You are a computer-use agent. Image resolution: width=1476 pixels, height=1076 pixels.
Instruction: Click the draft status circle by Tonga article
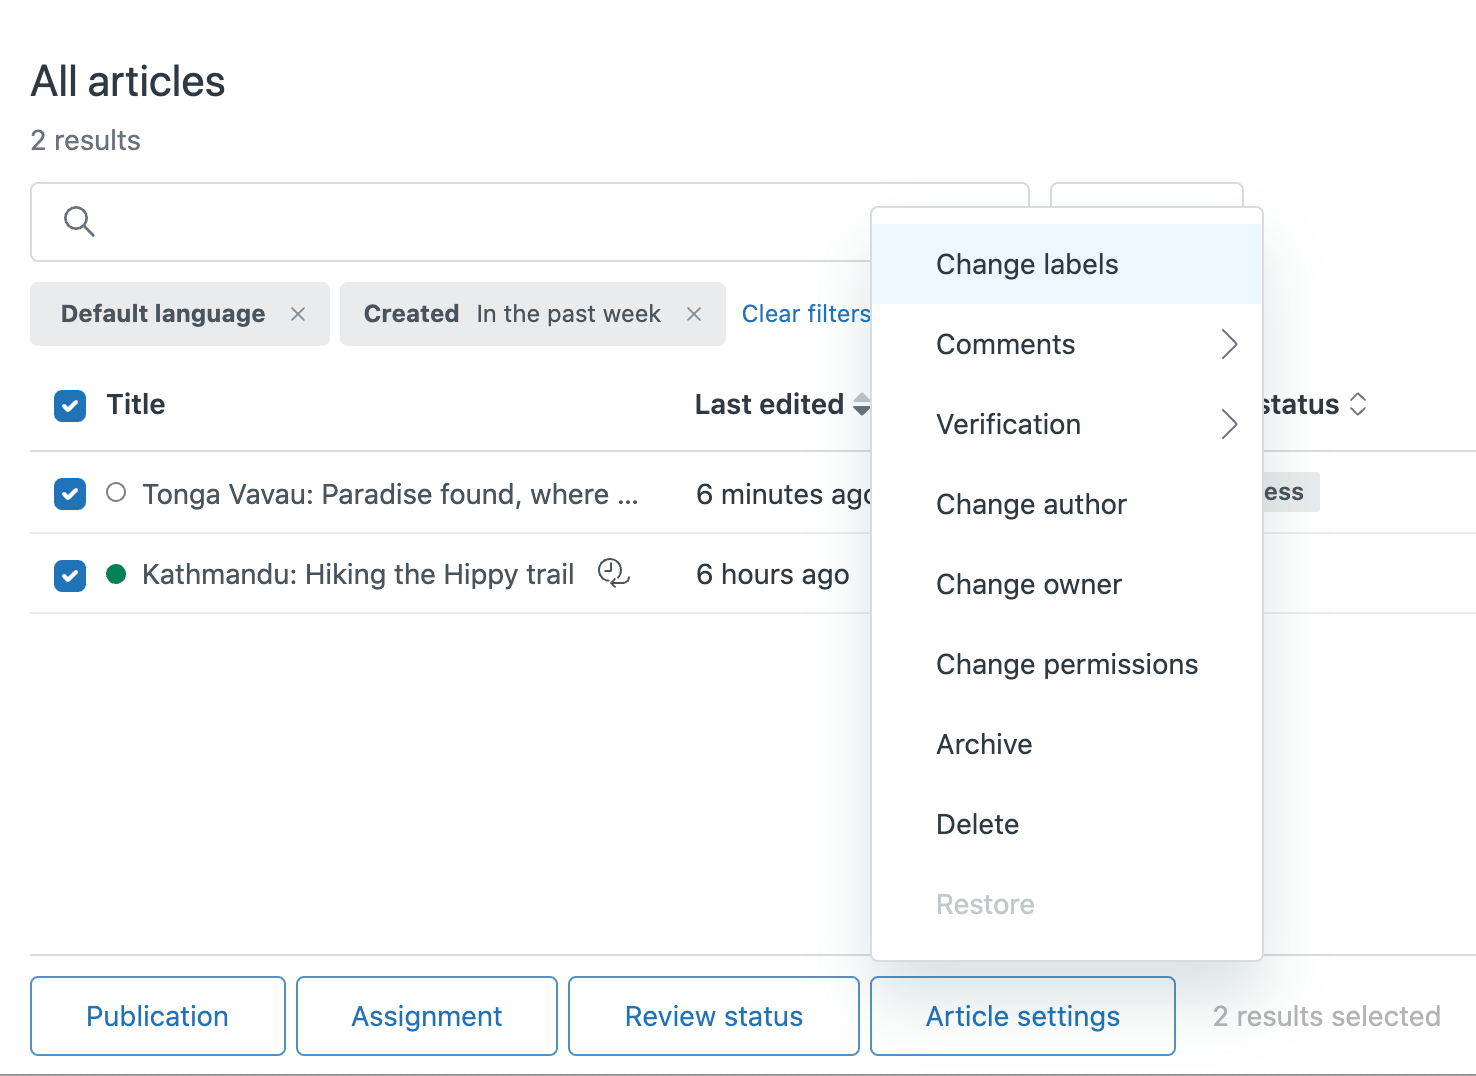116,493
